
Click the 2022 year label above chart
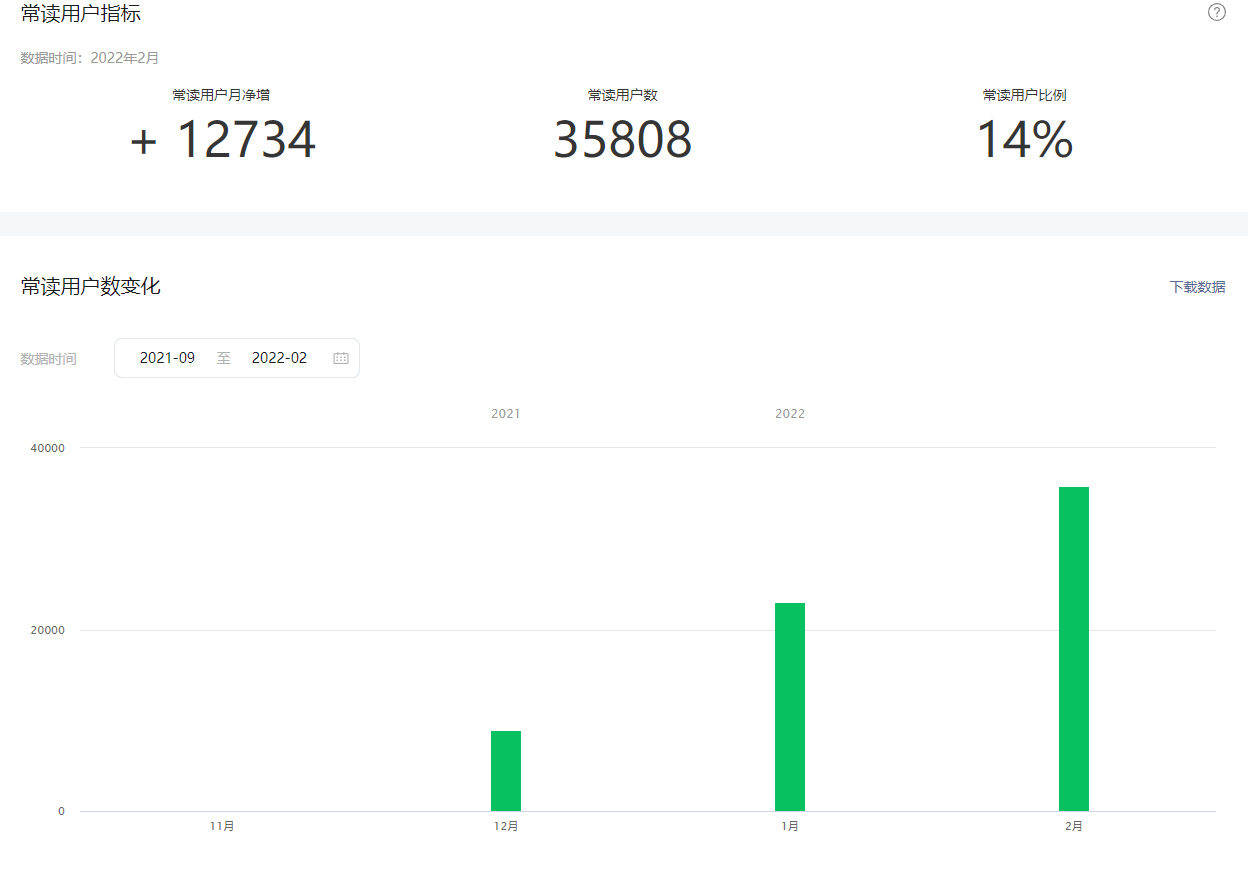click(790, 414)
